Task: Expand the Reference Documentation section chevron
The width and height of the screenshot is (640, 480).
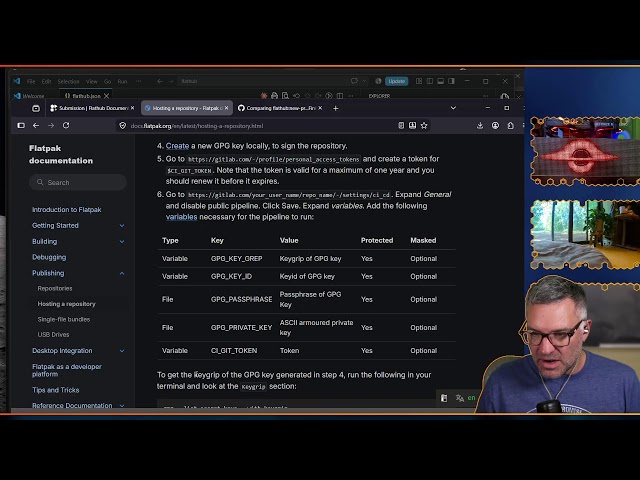Action: click(x=122, y=405)
